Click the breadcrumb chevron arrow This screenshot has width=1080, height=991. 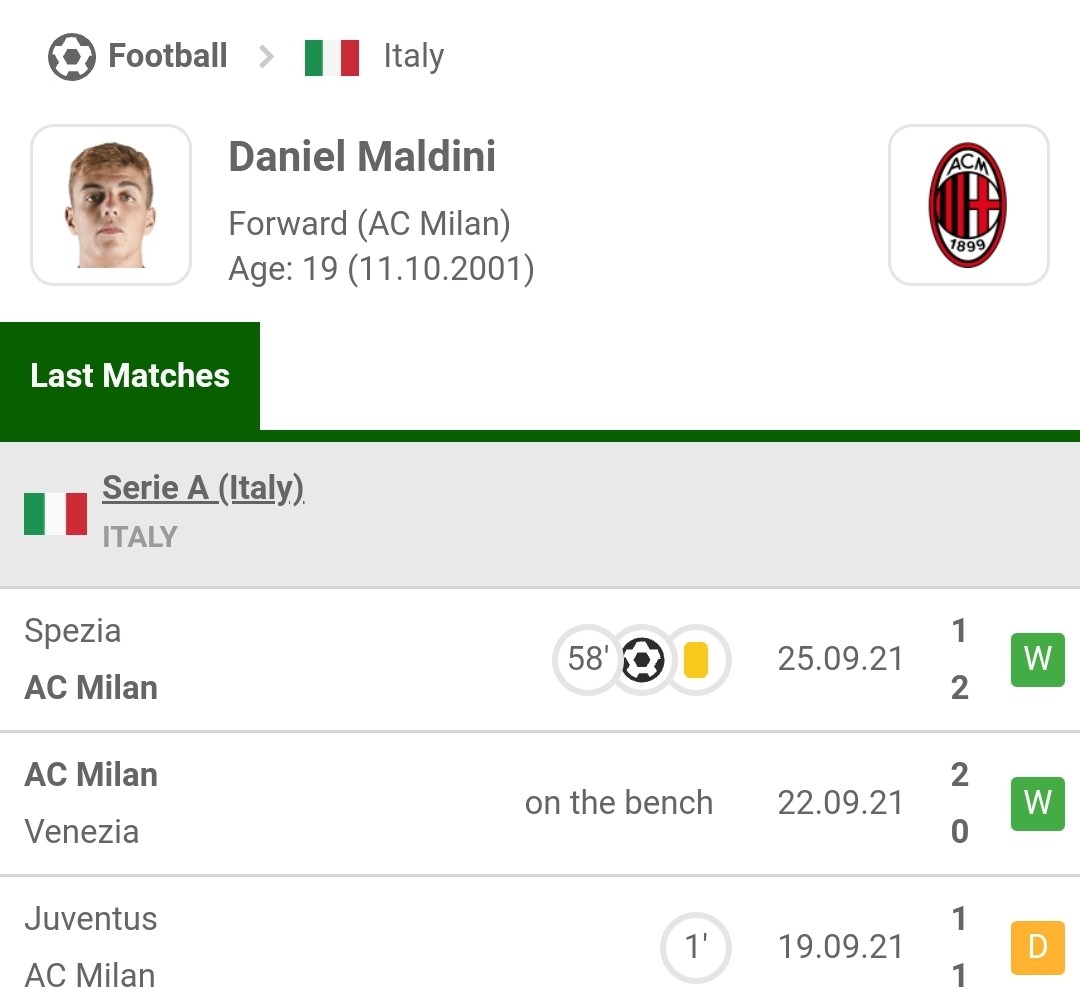(267, 56)
